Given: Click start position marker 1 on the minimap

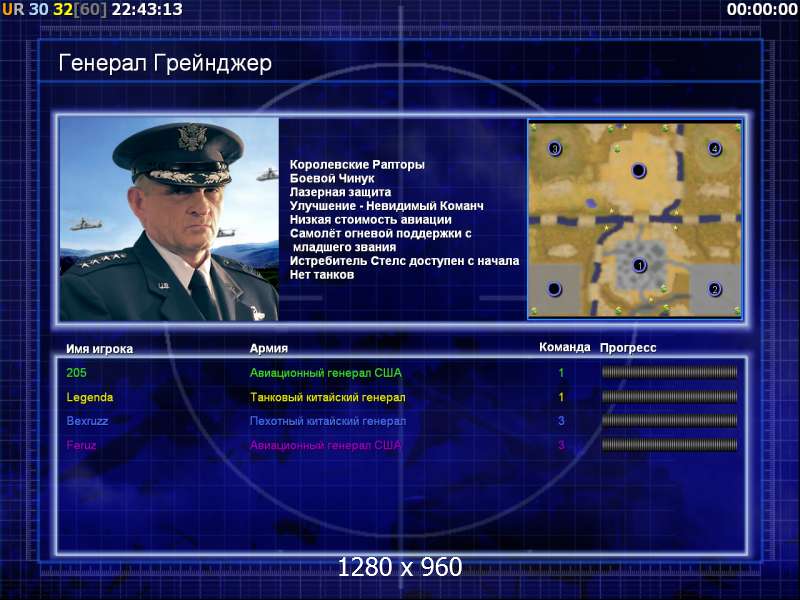Looking at the screenshot, I should pos(639,265).
